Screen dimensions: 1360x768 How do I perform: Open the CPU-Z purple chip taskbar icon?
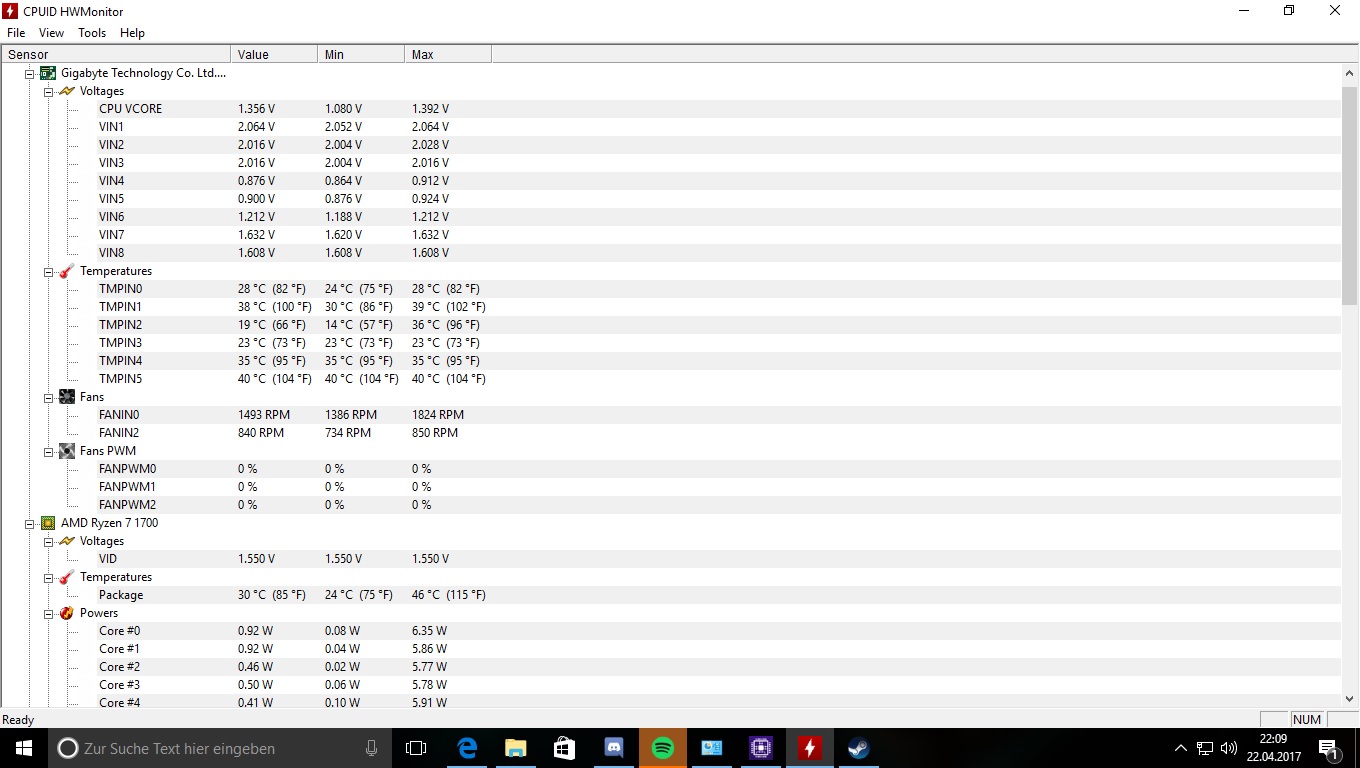coord(761,748)
